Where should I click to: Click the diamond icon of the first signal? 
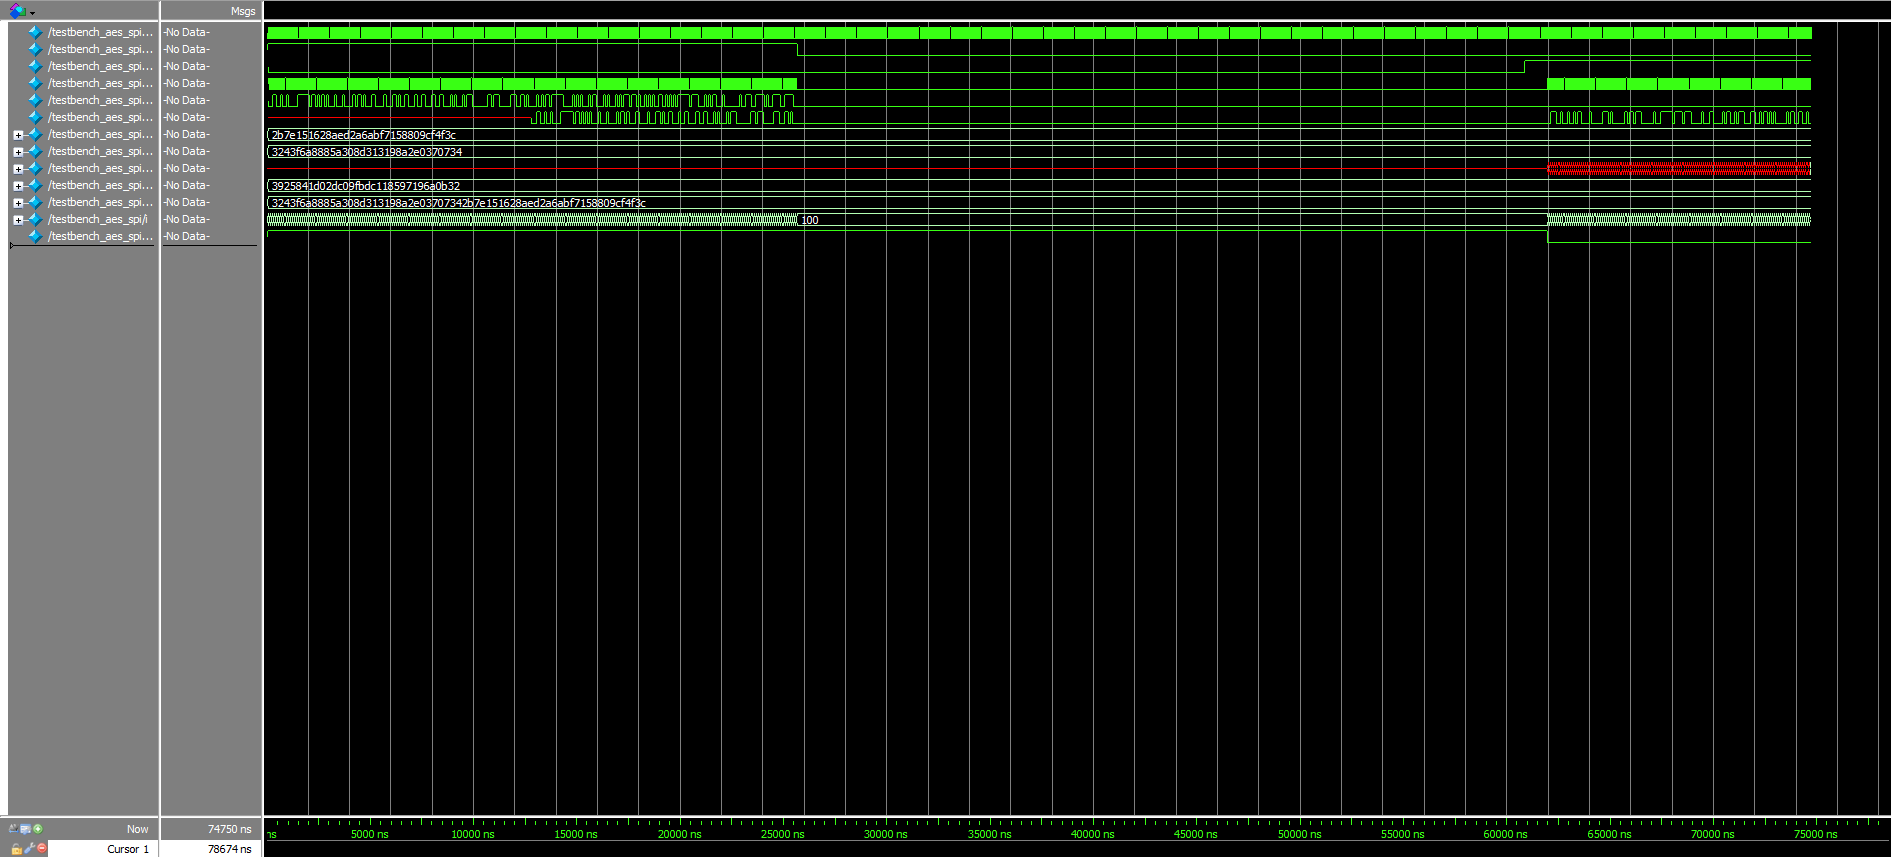(35, 33)
